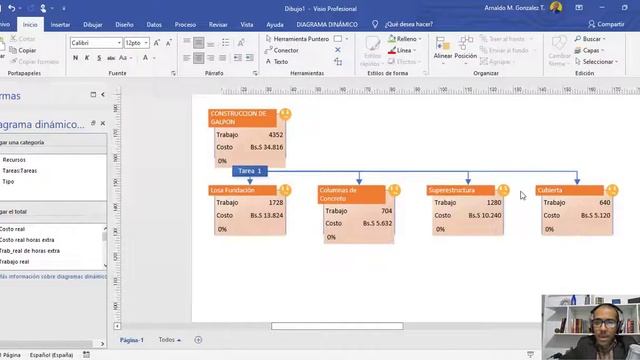Image resolution: width=640 pixels, height=360 pixels.
Task: Open the Párrafo dialog launcher
Action: pos(255,73)
